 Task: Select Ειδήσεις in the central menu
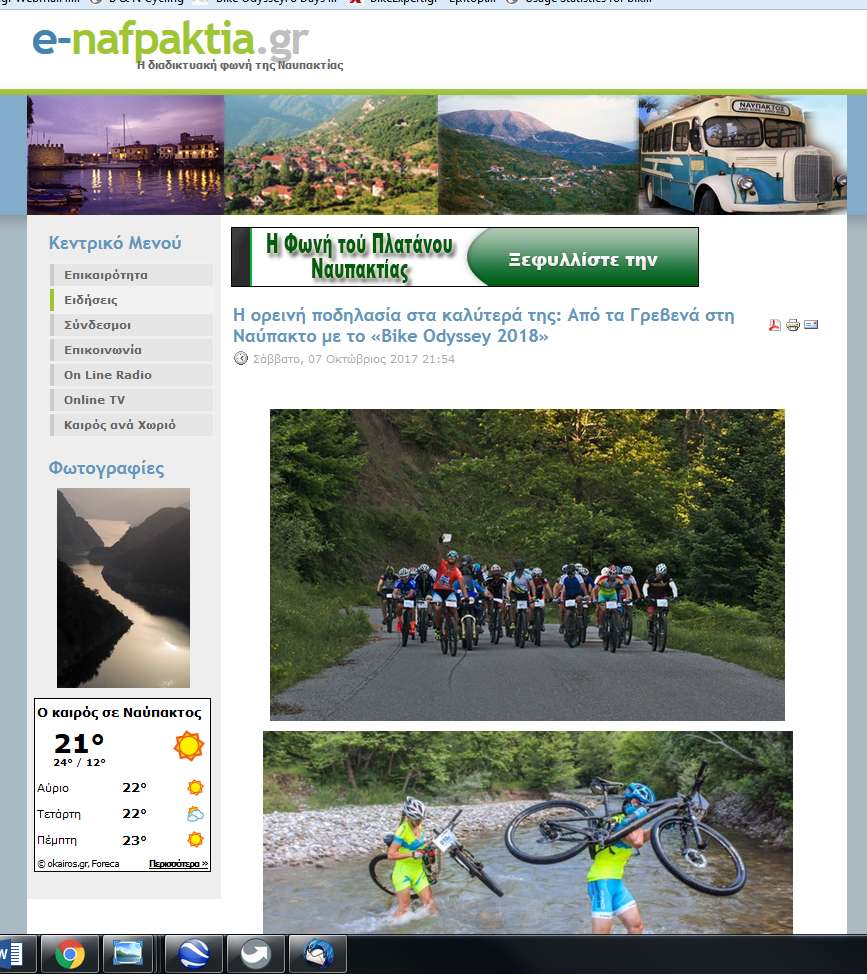coord(131,300)
